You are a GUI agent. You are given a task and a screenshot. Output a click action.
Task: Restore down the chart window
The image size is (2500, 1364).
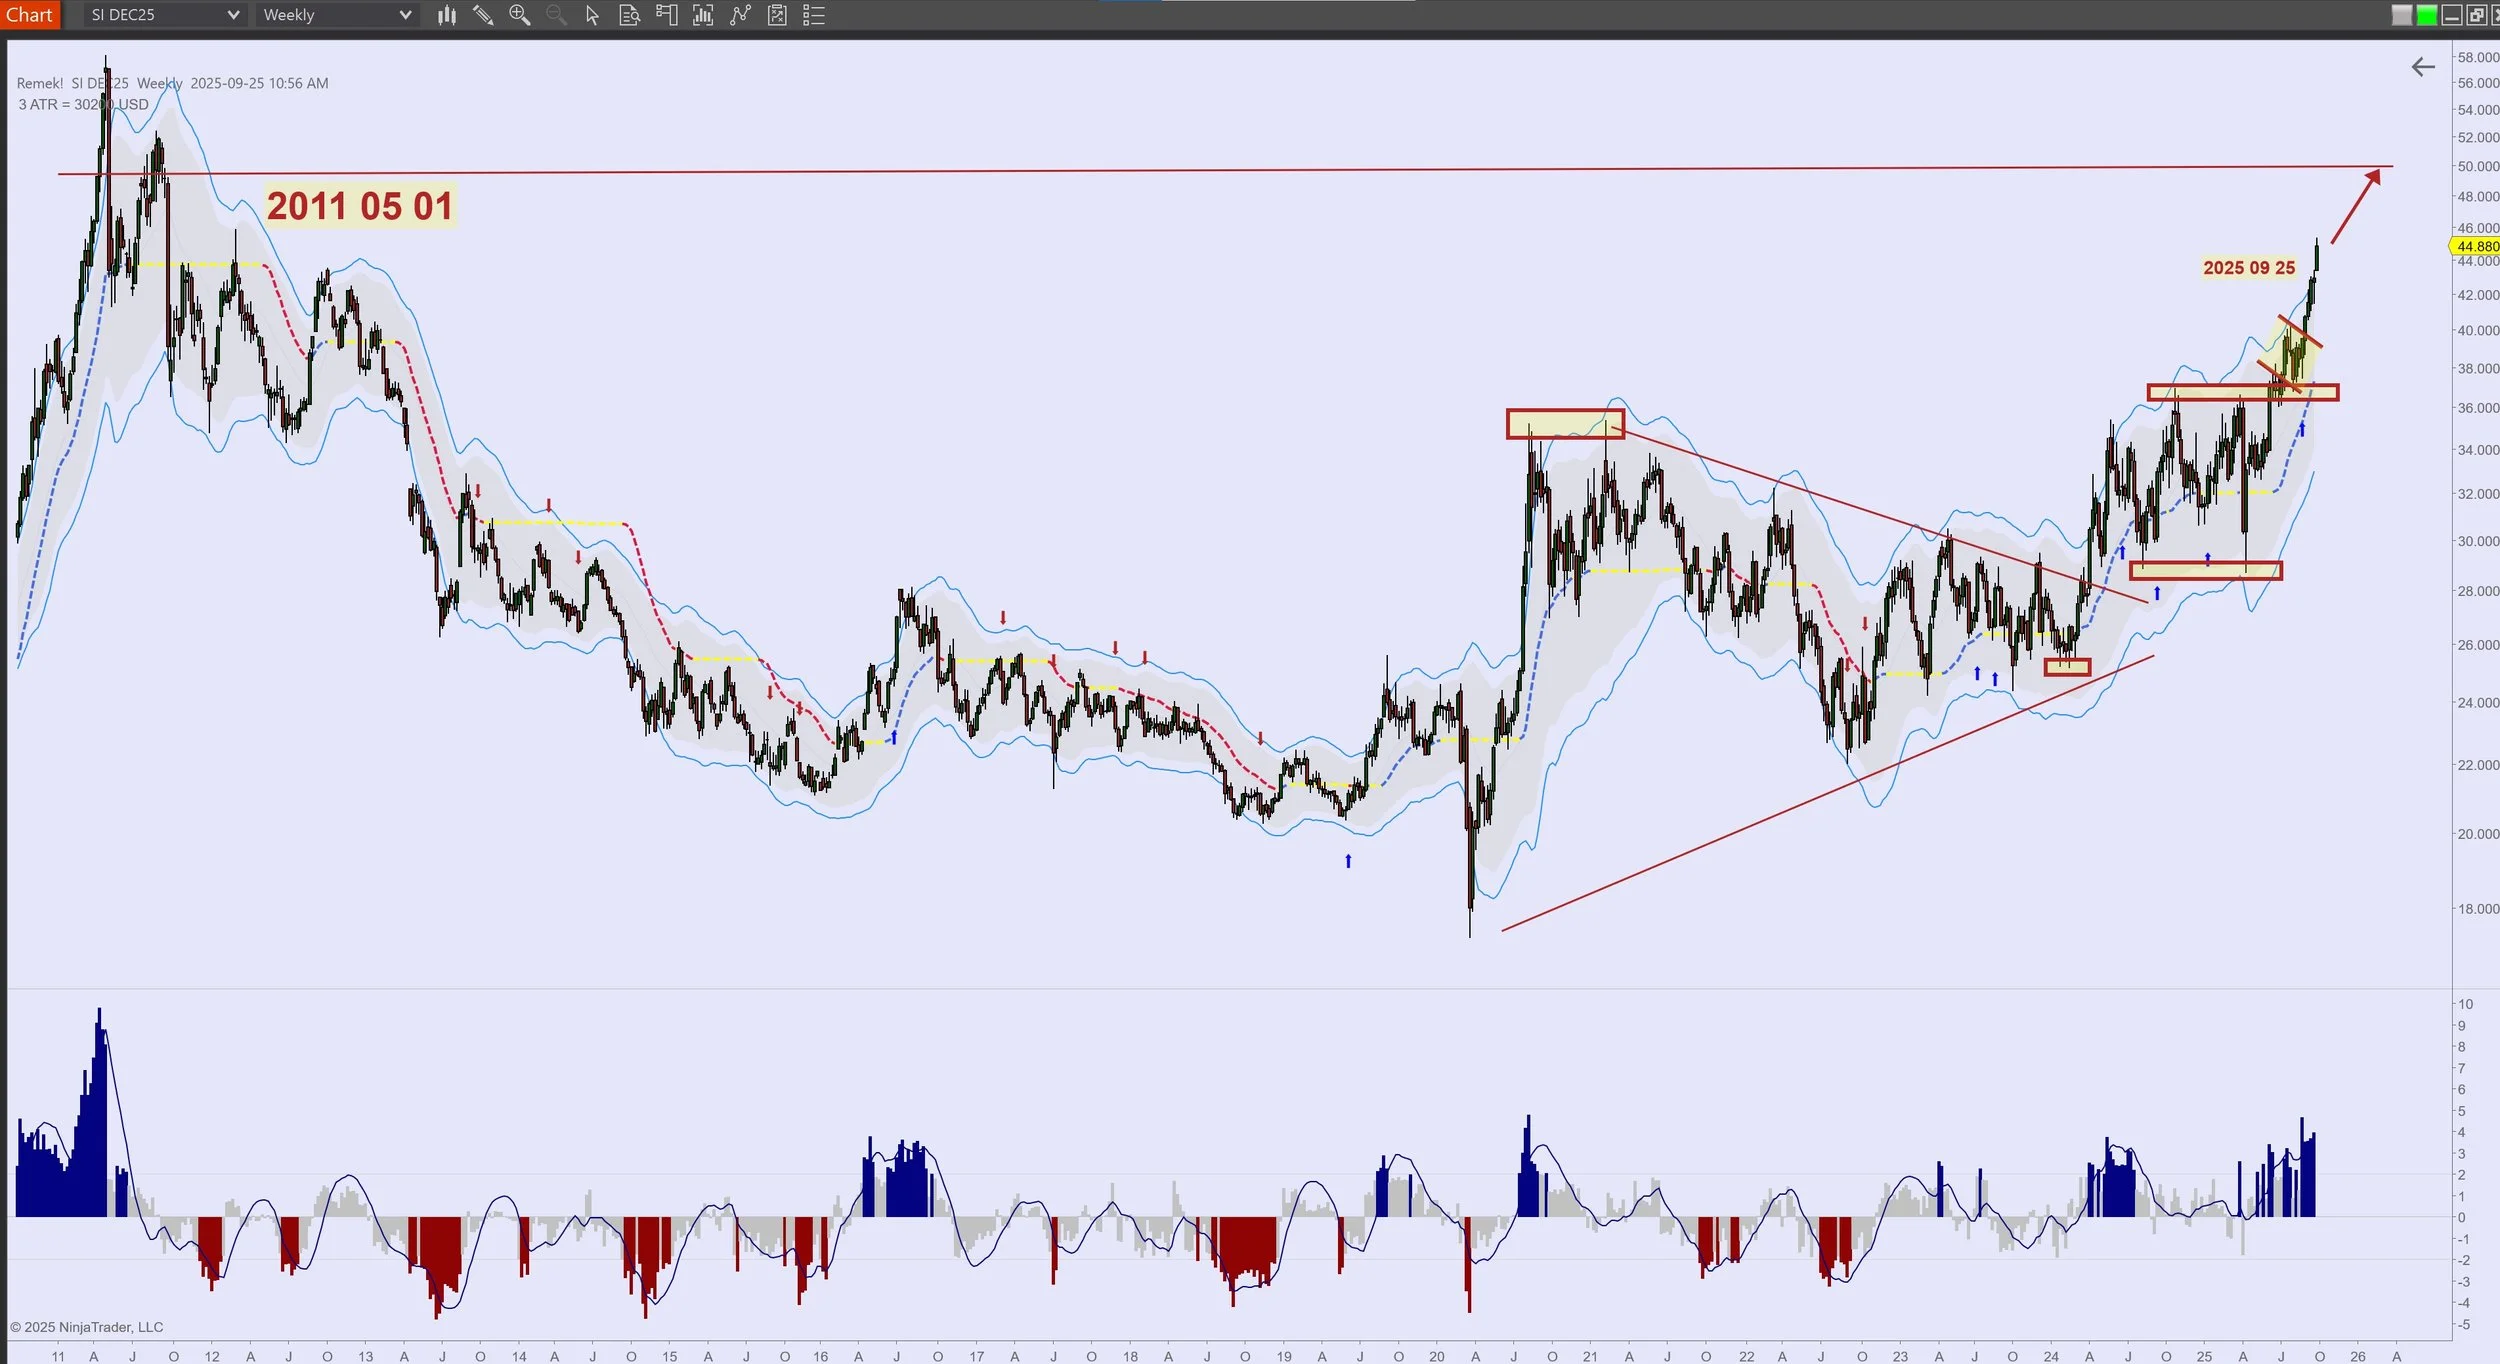[2476, 15]
